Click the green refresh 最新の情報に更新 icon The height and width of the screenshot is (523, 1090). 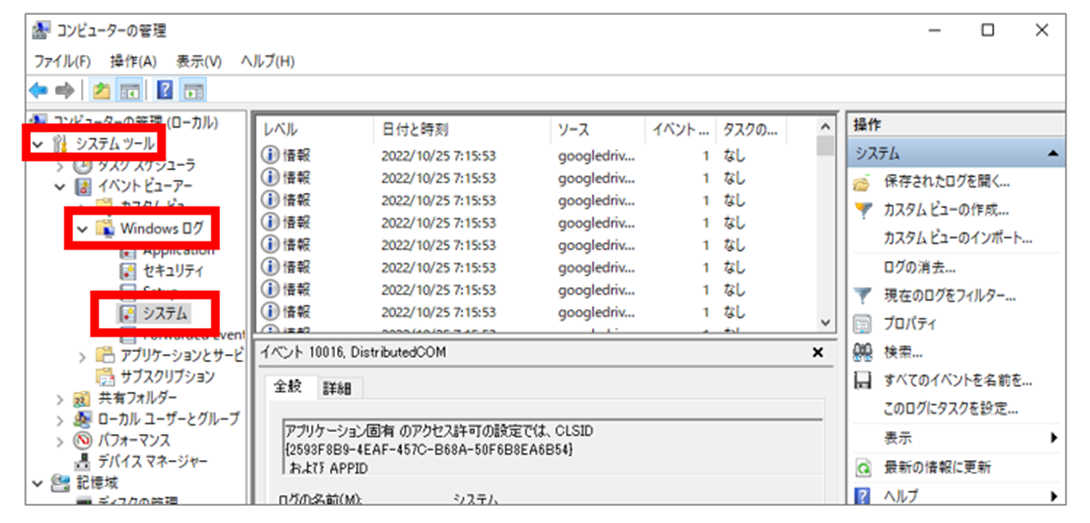pyautogui.click(x=863, y=467)
